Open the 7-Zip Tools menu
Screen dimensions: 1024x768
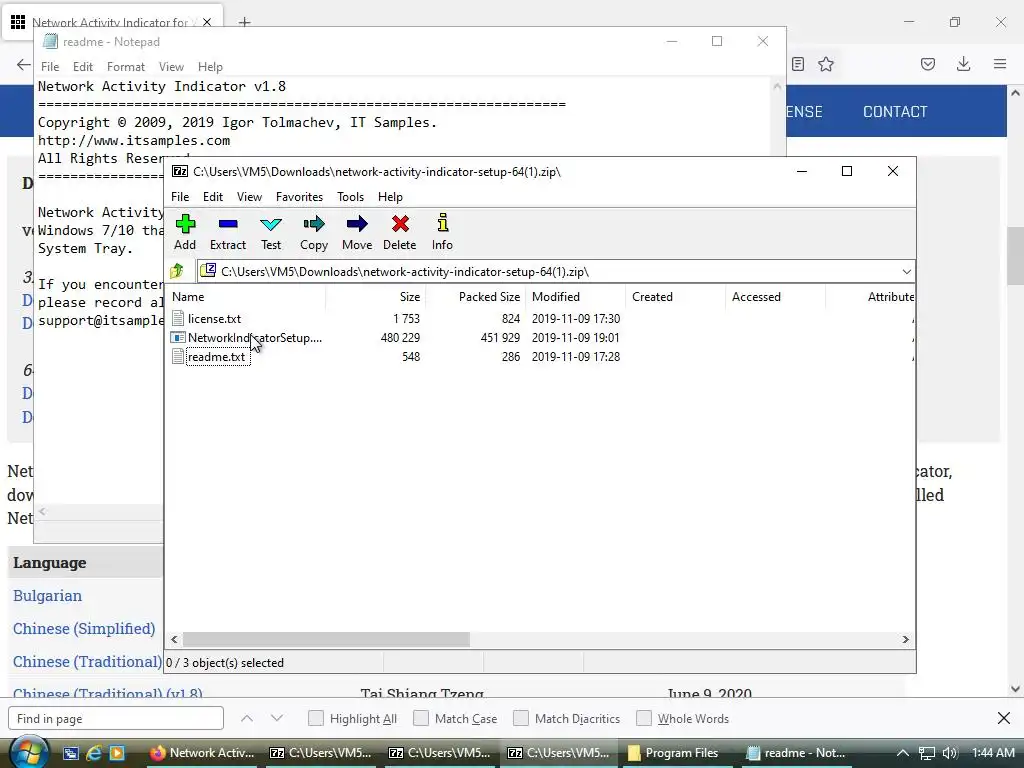pyautogui.click(x=350, y=197)
